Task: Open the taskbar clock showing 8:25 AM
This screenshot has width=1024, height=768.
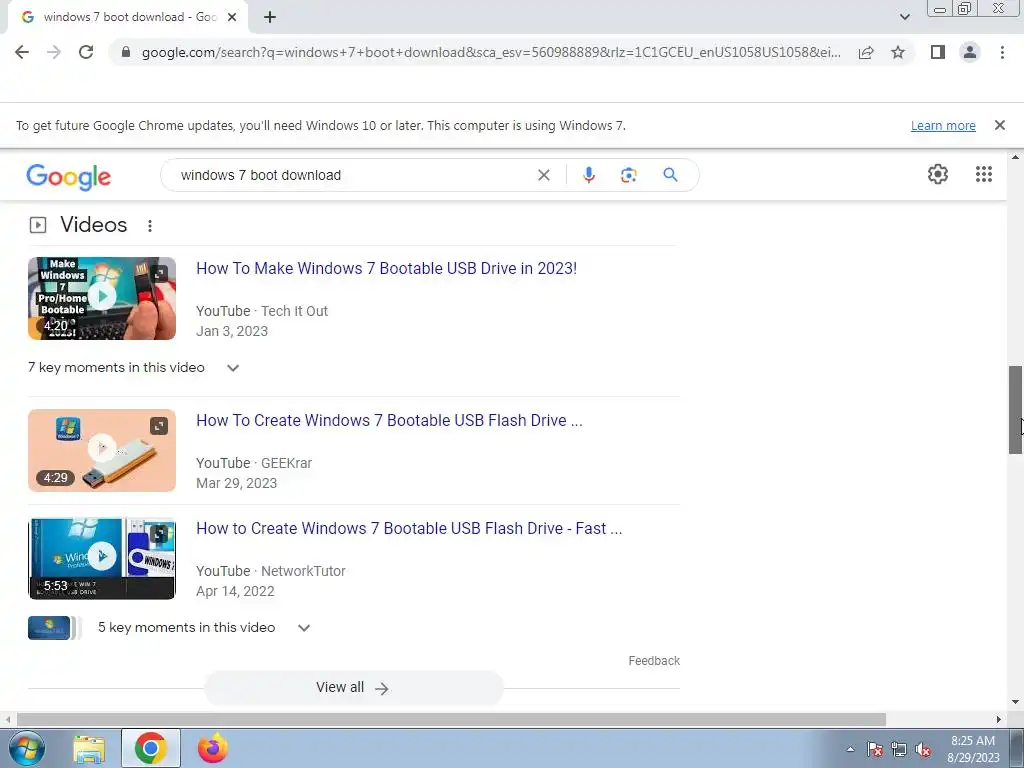Action: (x=973, y=749)
